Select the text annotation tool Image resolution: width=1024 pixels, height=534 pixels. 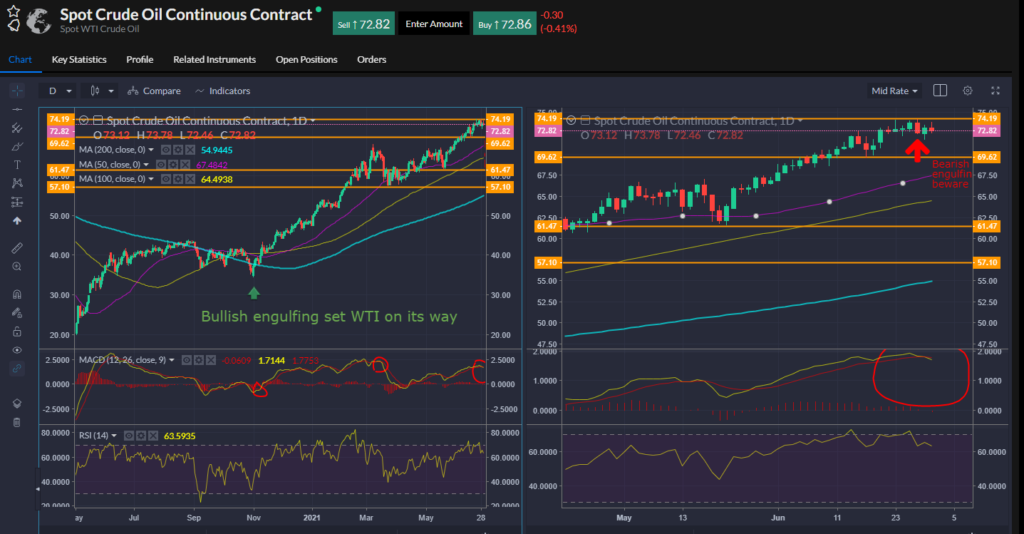[17, 166]
